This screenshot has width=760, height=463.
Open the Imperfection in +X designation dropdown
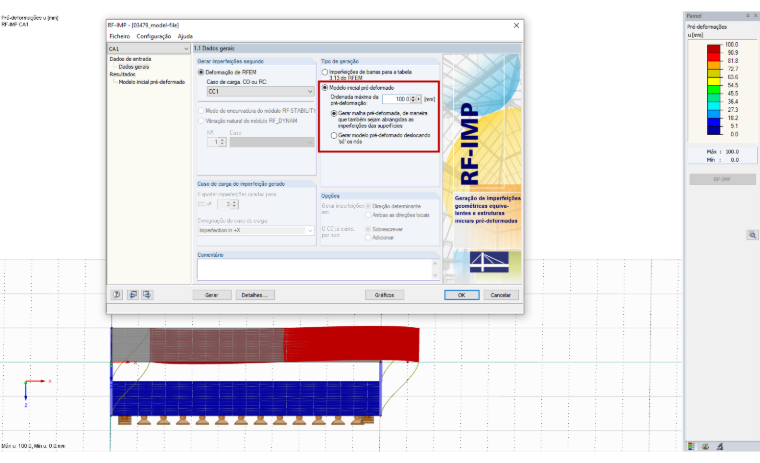point(256,230)
